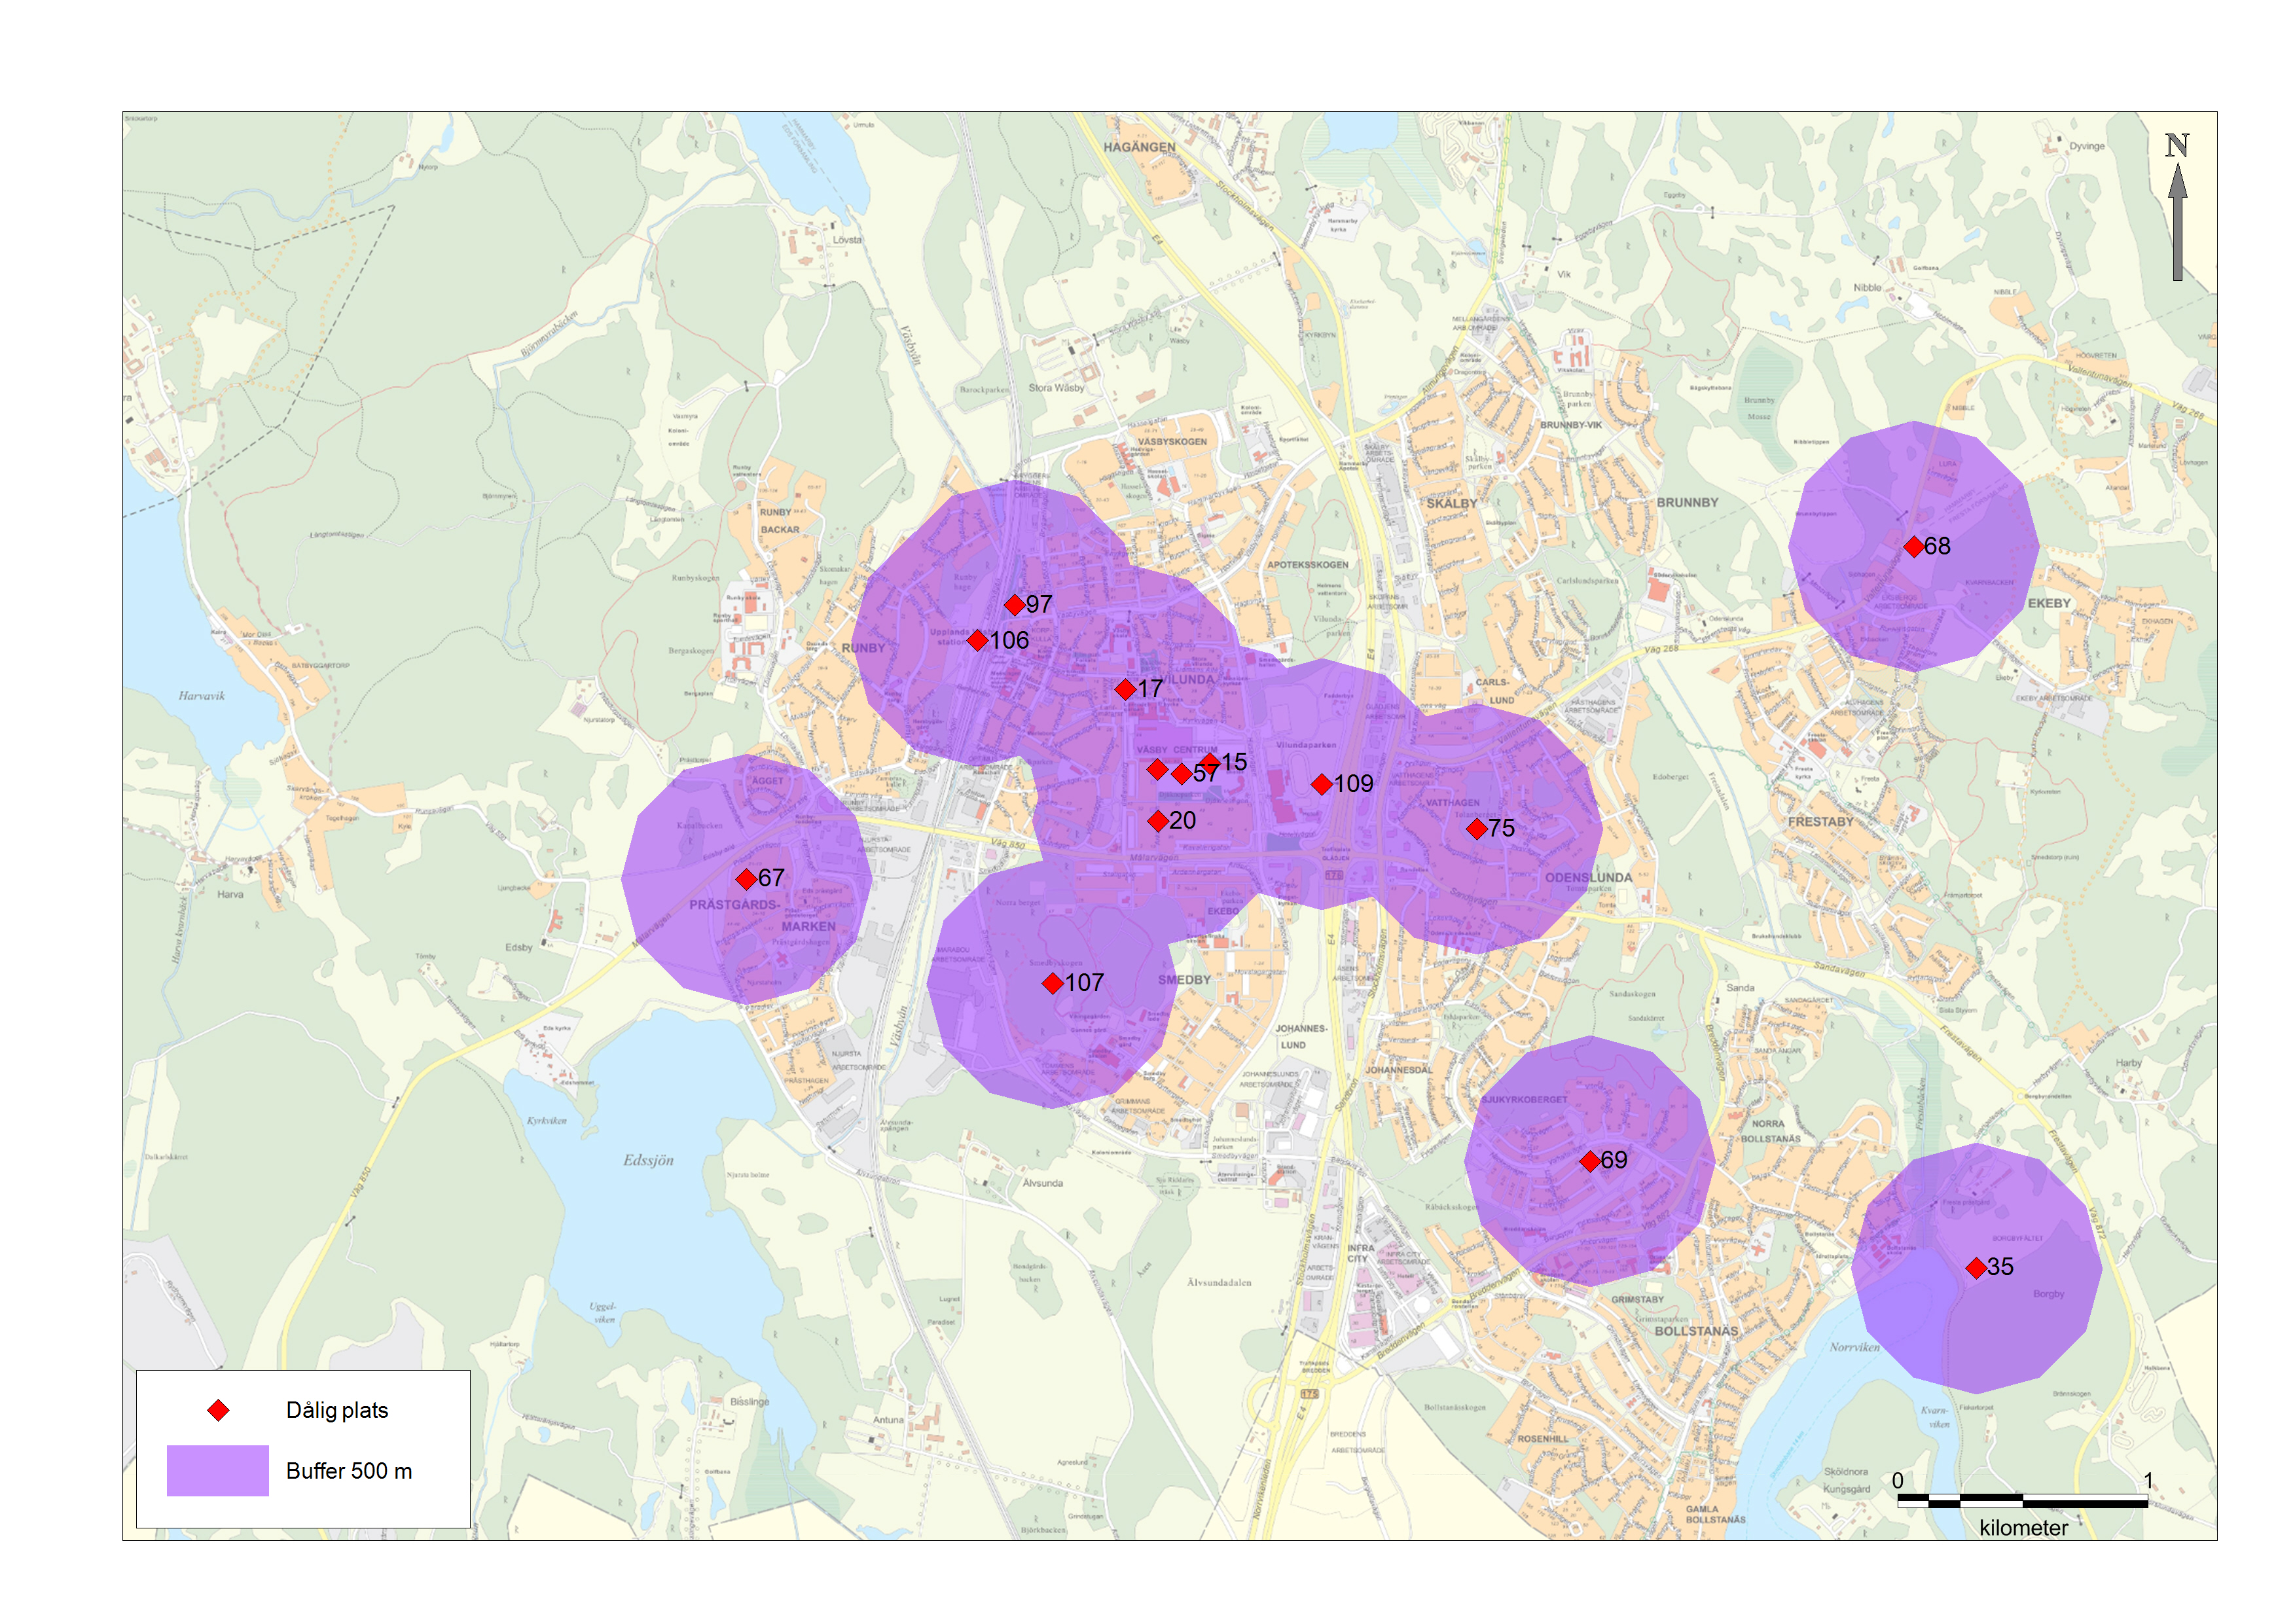Click the diamond marker labeled 35

[1976, 1268]
